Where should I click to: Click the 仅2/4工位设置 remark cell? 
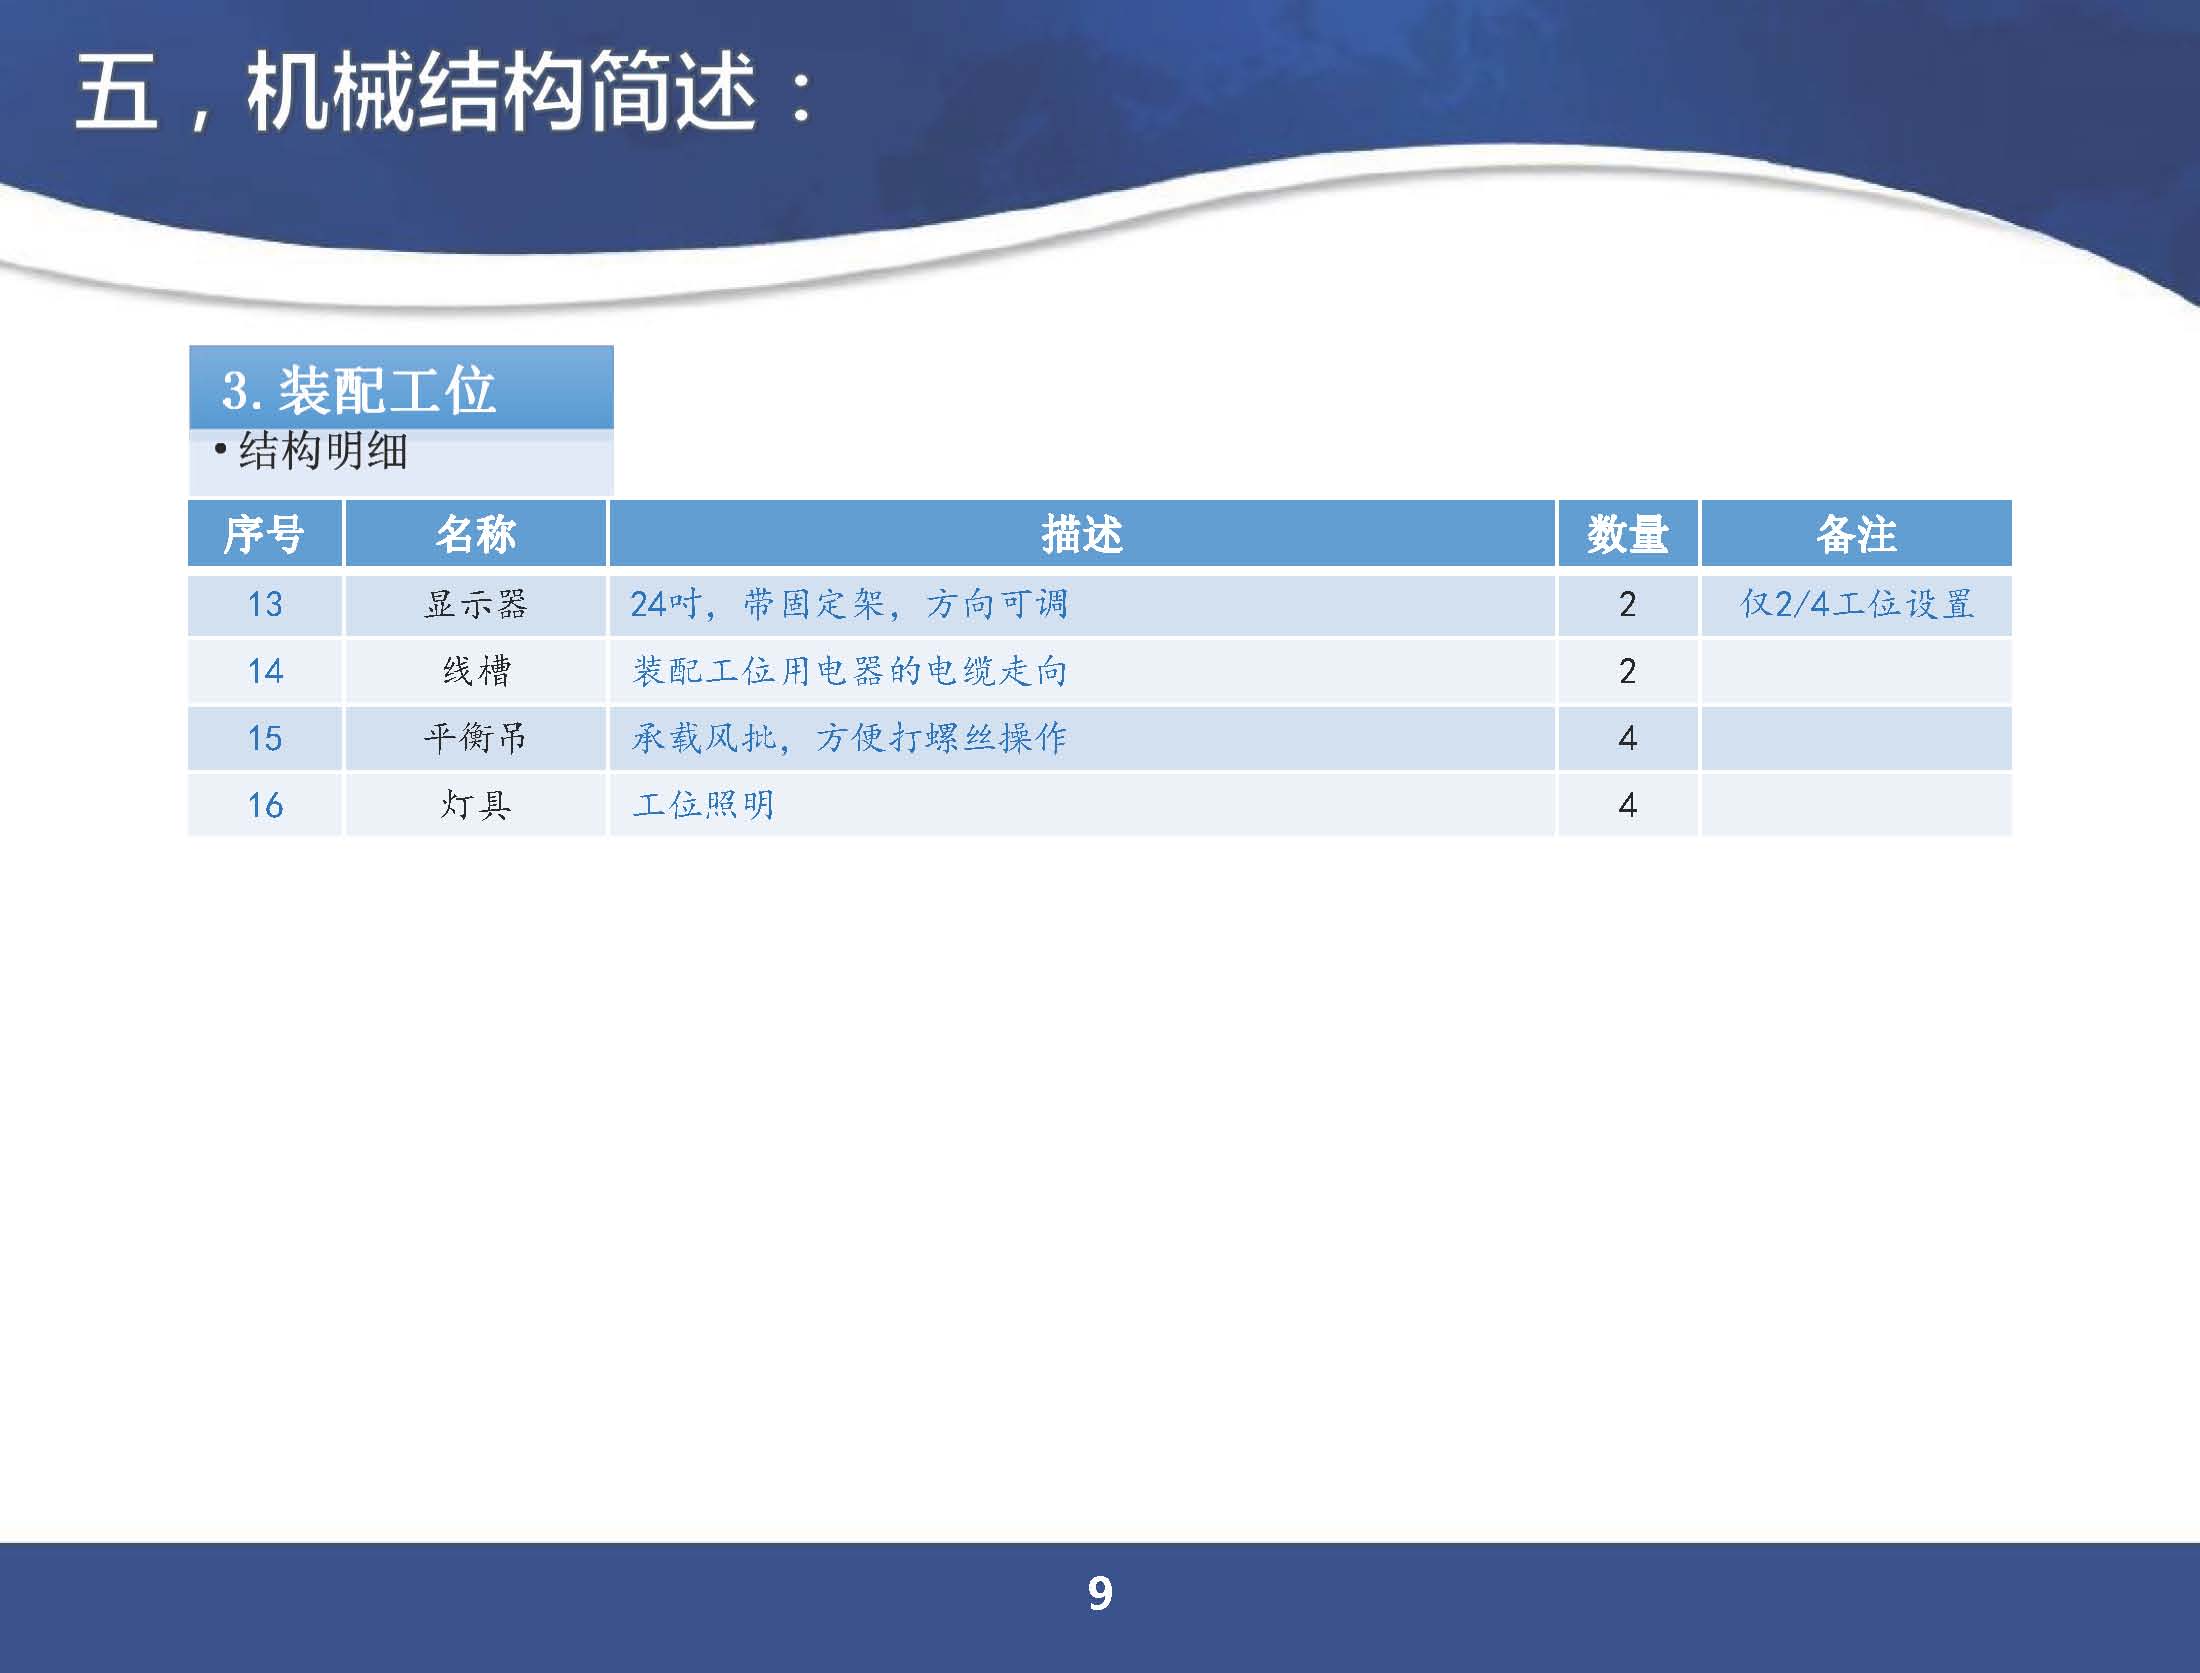pos(1856,605)
